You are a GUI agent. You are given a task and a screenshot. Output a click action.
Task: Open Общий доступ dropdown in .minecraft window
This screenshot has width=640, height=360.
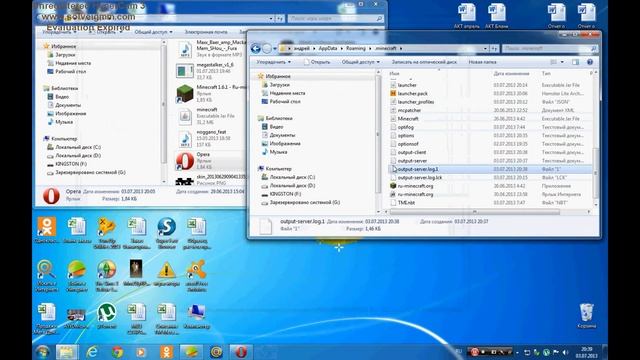(x=360, y=62)
